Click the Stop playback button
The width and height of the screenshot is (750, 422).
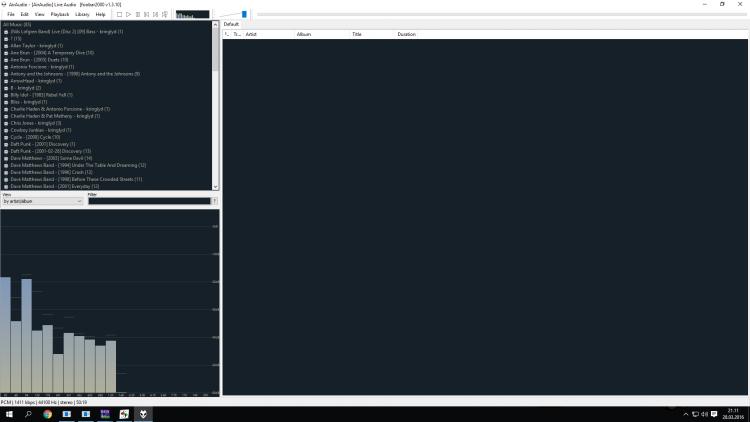point(120,14)
